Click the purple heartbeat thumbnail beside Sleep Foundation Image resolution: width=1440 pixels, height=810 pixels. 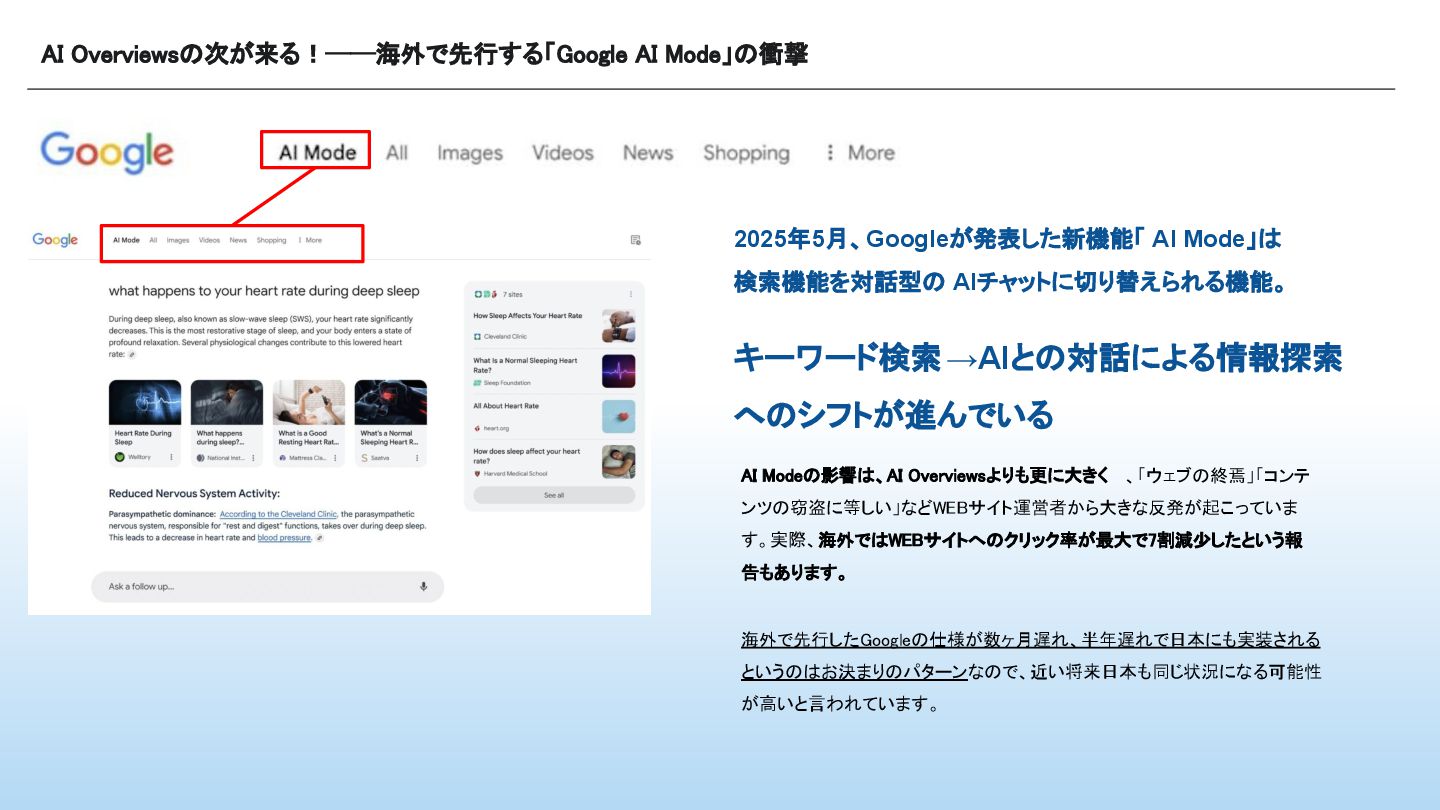pyautogui.click(x=618, y=371)
